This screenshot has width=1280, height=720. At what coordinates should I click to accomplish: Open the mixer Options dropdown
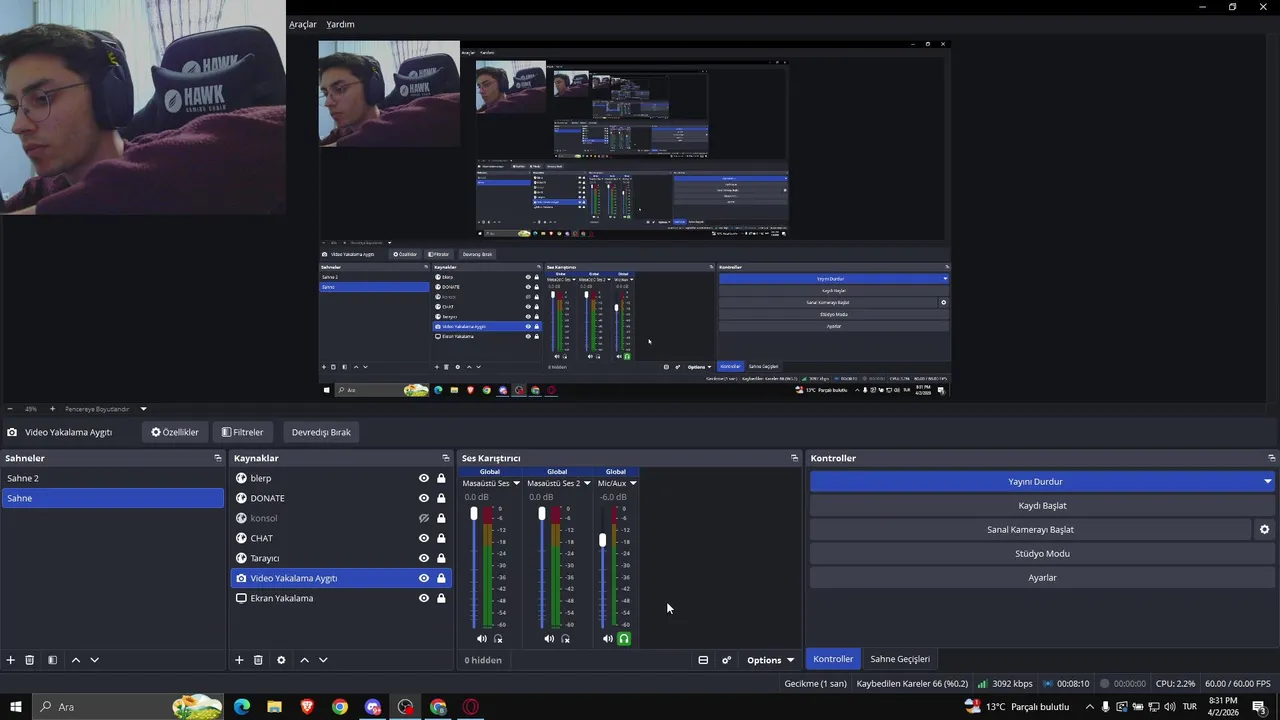[770, 660]
